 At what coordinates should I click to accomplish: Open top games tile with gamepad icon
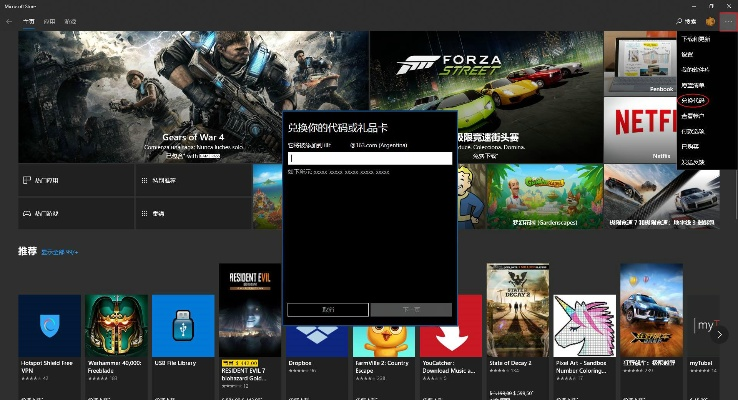click(x=76, y=213)
